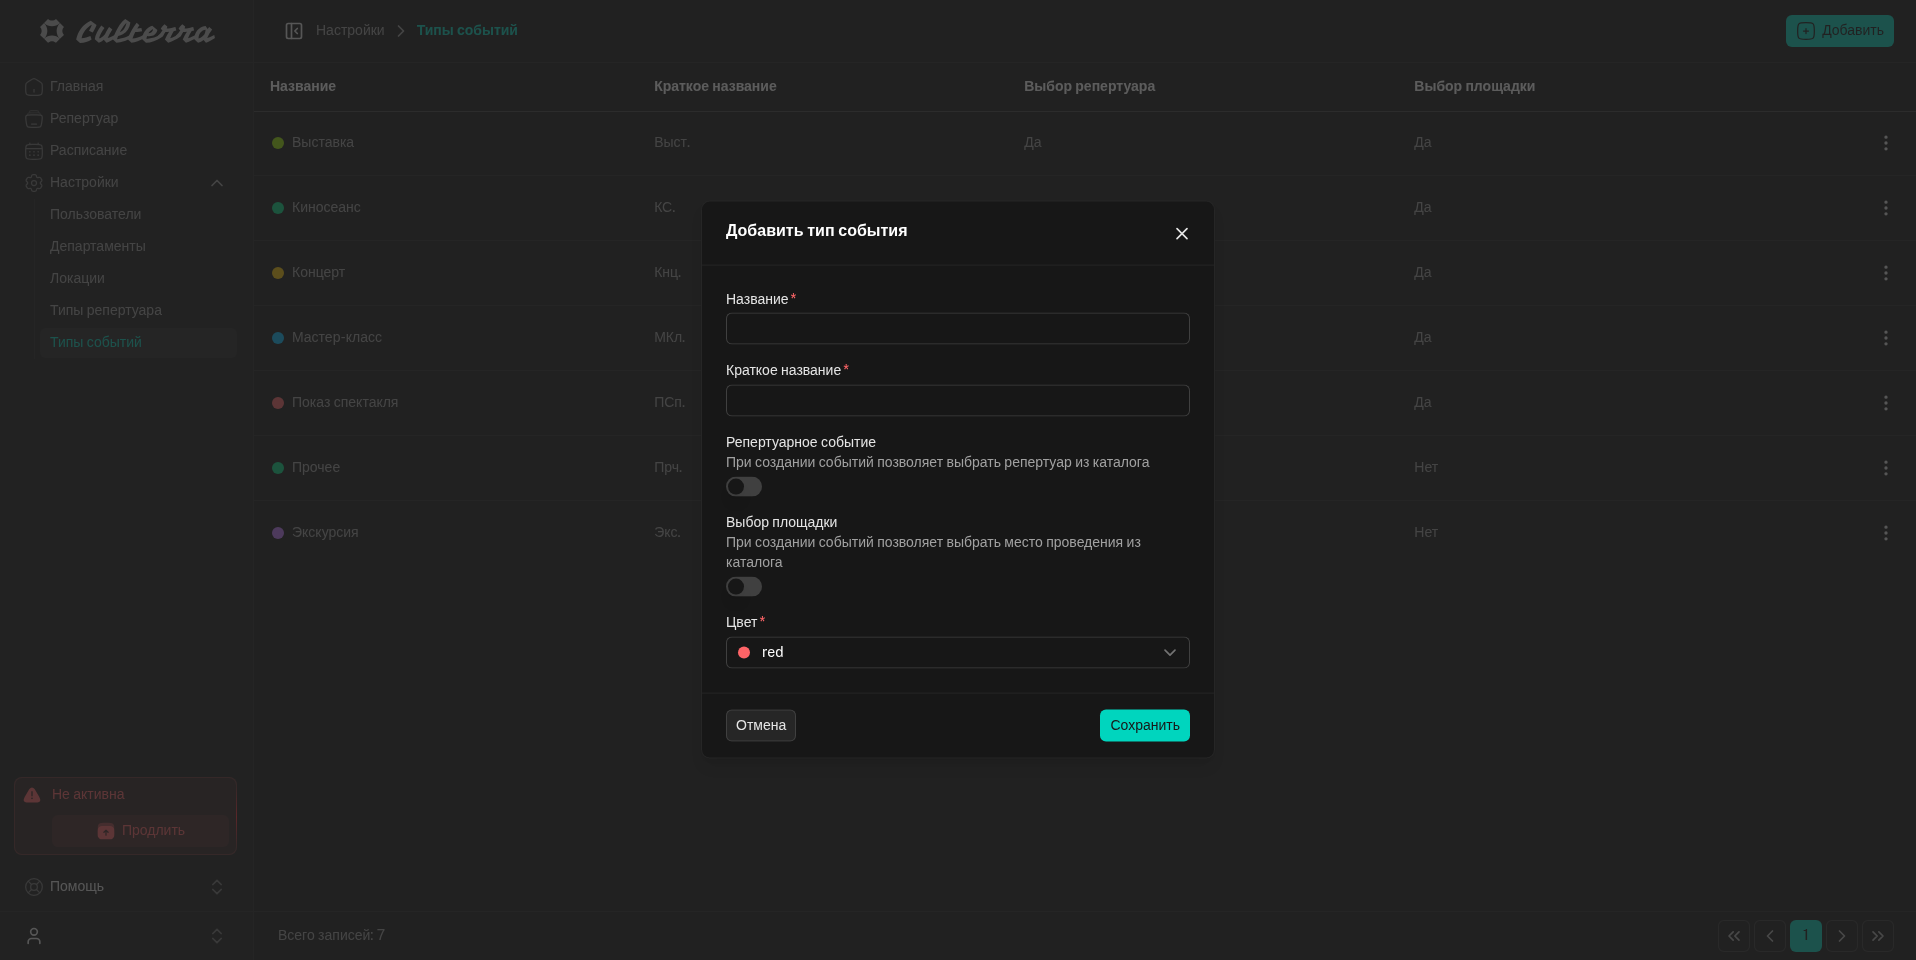The image size is (1916, 960).
Task: Collapse the Настройки sidebar section
Action: pos(216,183)
